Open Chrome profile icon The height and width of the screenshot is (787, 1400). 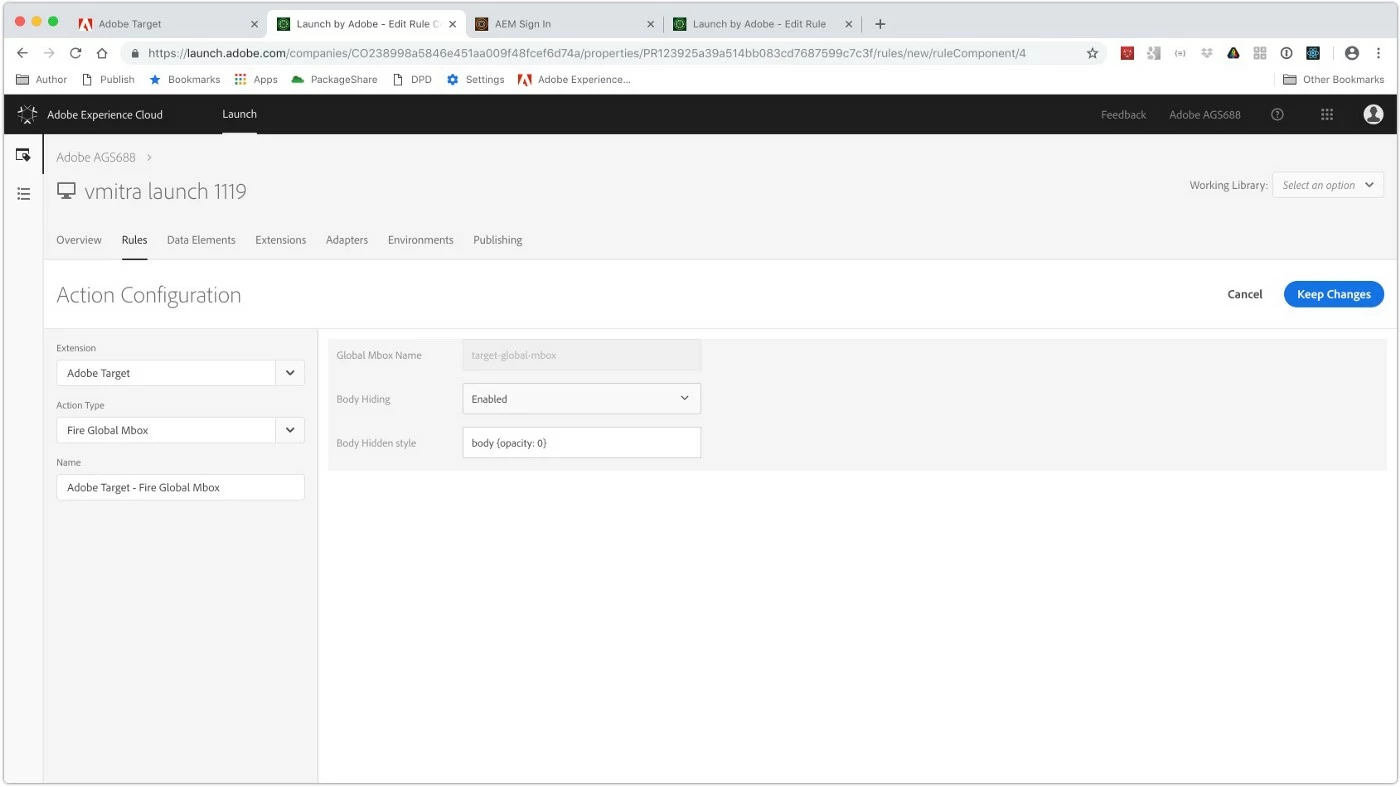tap(1352, 53)
